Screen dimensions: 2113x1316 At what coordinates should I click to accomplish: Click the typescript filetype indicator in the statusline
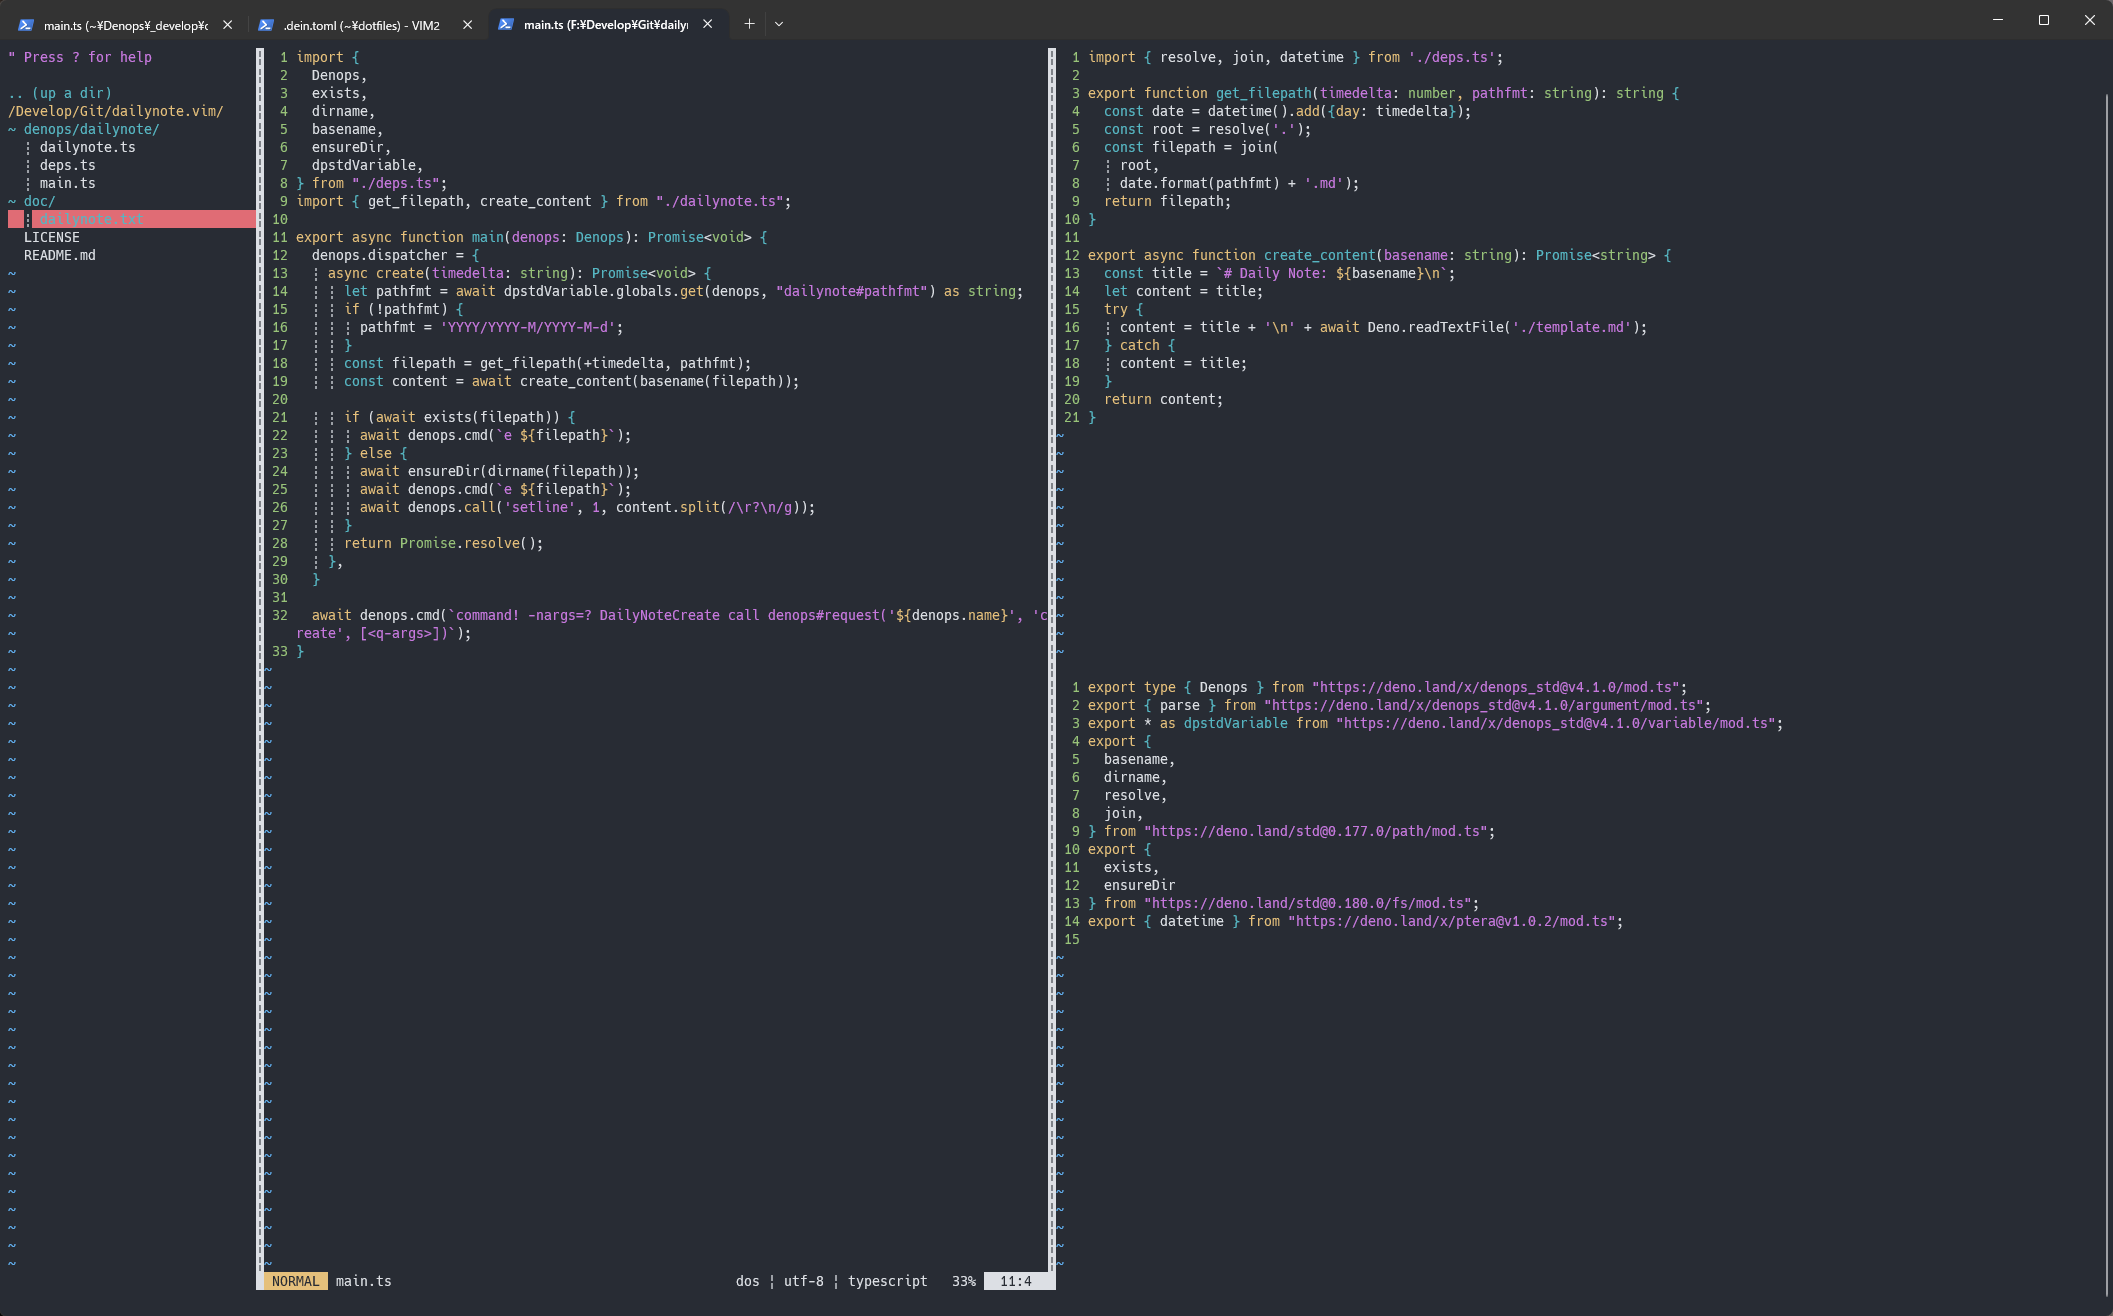pyautogui.click(x=887, y=1281)
